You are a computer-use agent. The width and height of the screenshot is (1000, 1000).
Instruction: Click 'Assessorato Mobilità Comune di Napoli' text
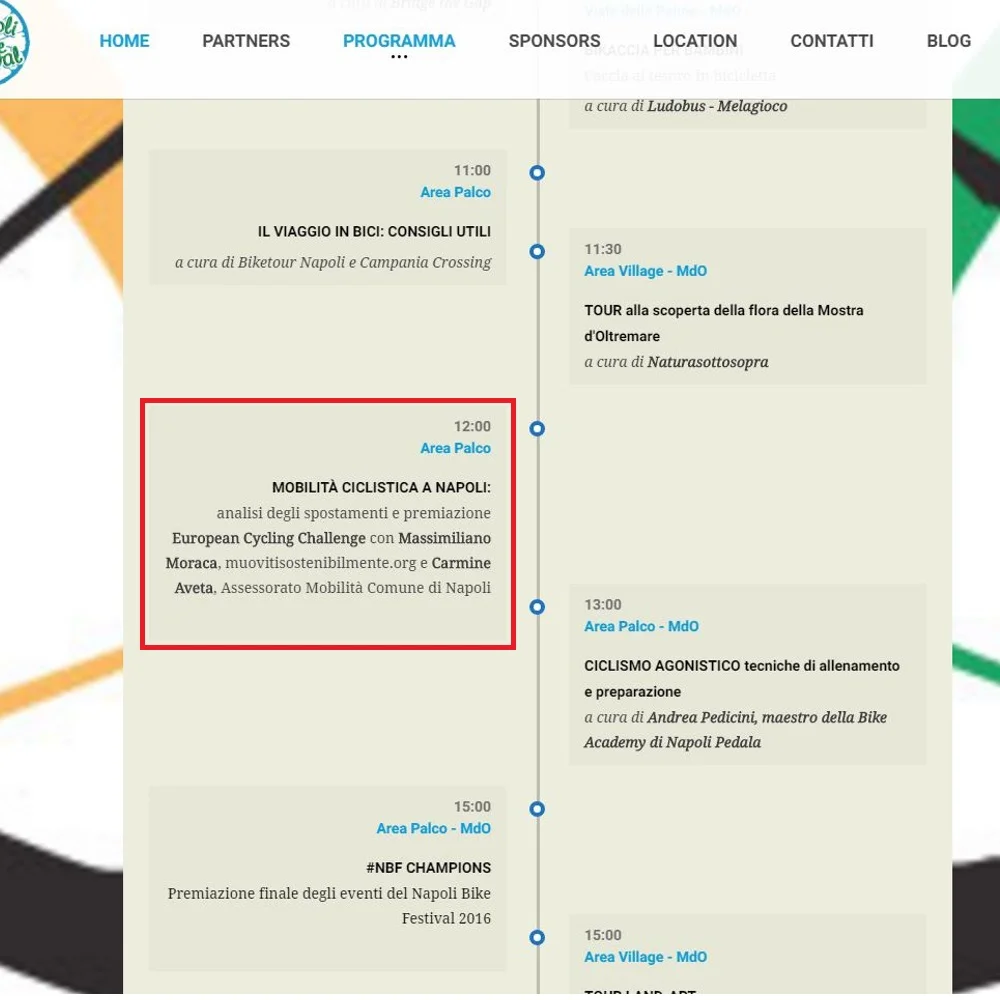tap(356, 588)
